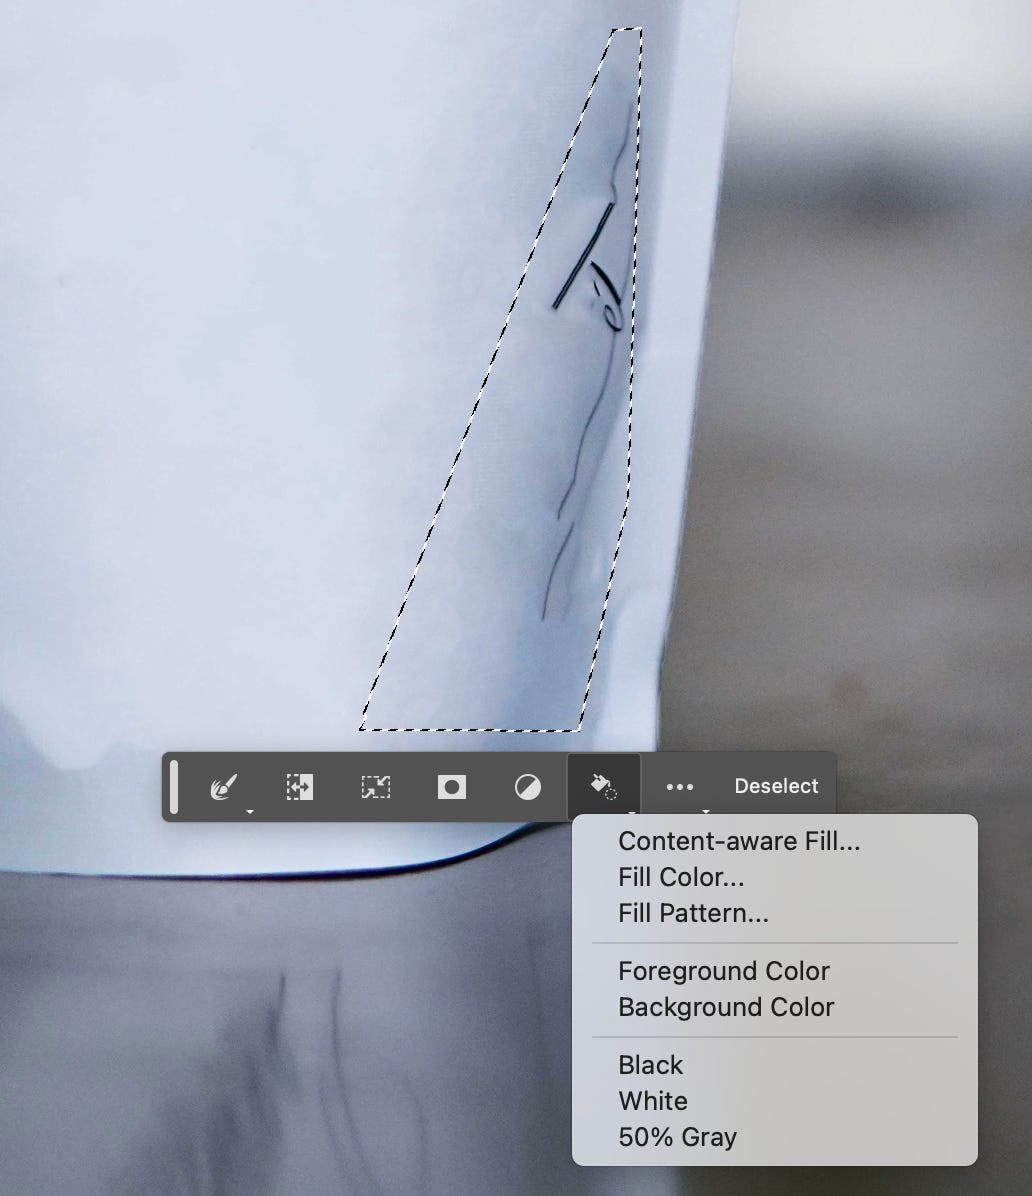Click the Create Mask icon

[x=452, y=787]
